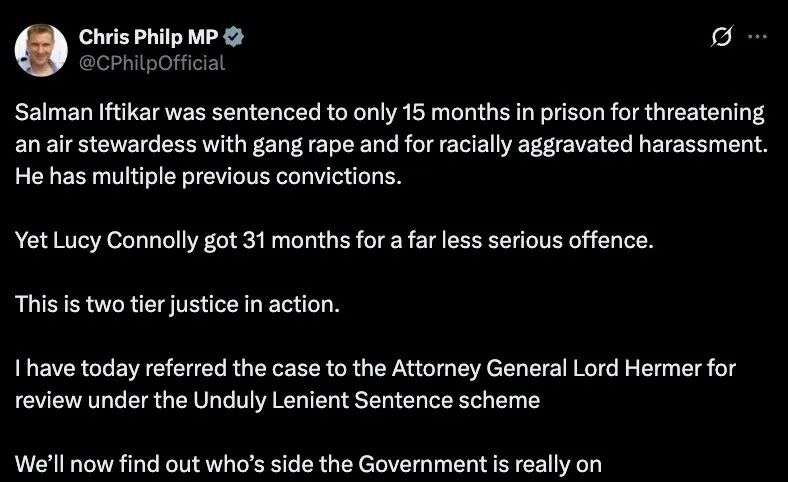Open the three-dot more options menu

pyautogui.click(x=757, y=39)
